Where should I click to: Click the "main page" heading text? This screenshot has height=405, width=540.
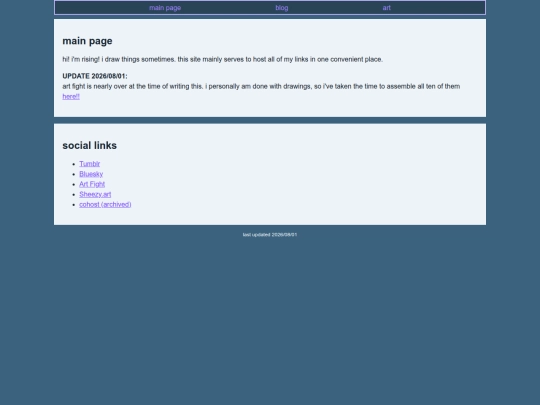tap(87, 41)
